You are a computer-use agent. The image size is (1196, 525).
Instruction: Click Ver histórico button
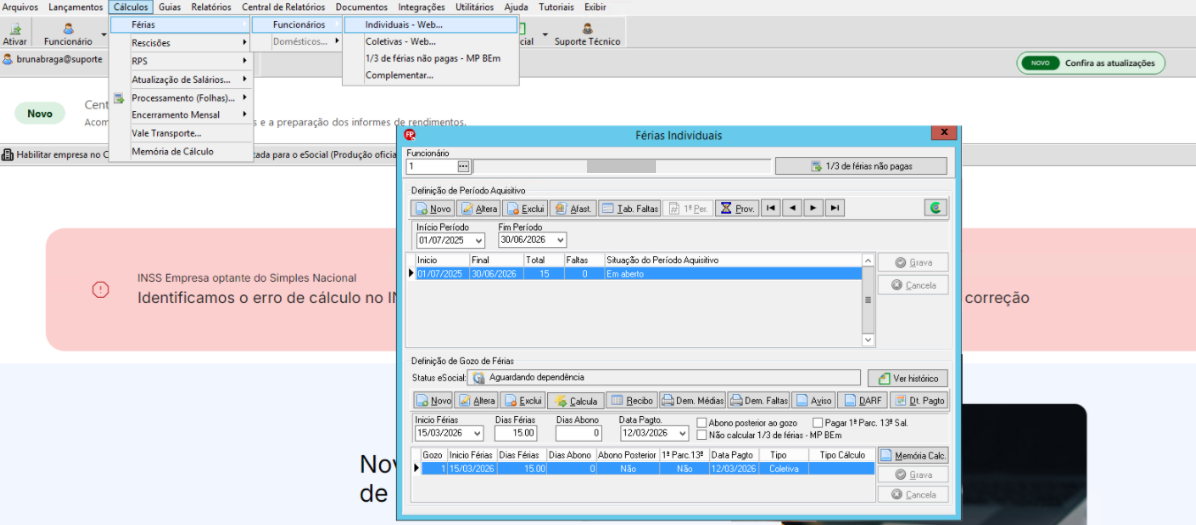908,378
